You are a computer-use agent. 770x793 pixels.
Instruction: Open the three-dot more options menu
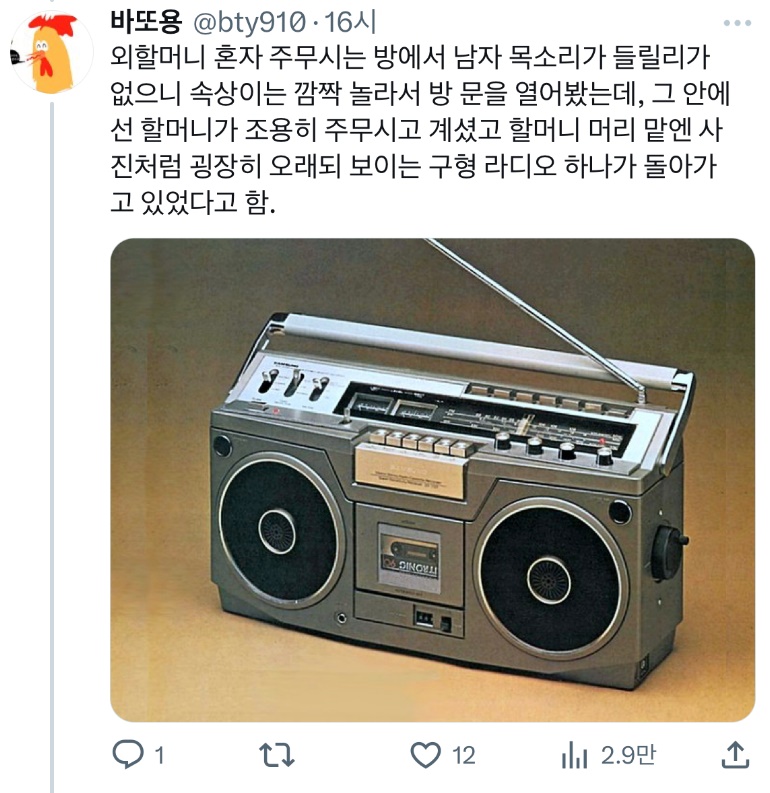(x=737, y=23)
